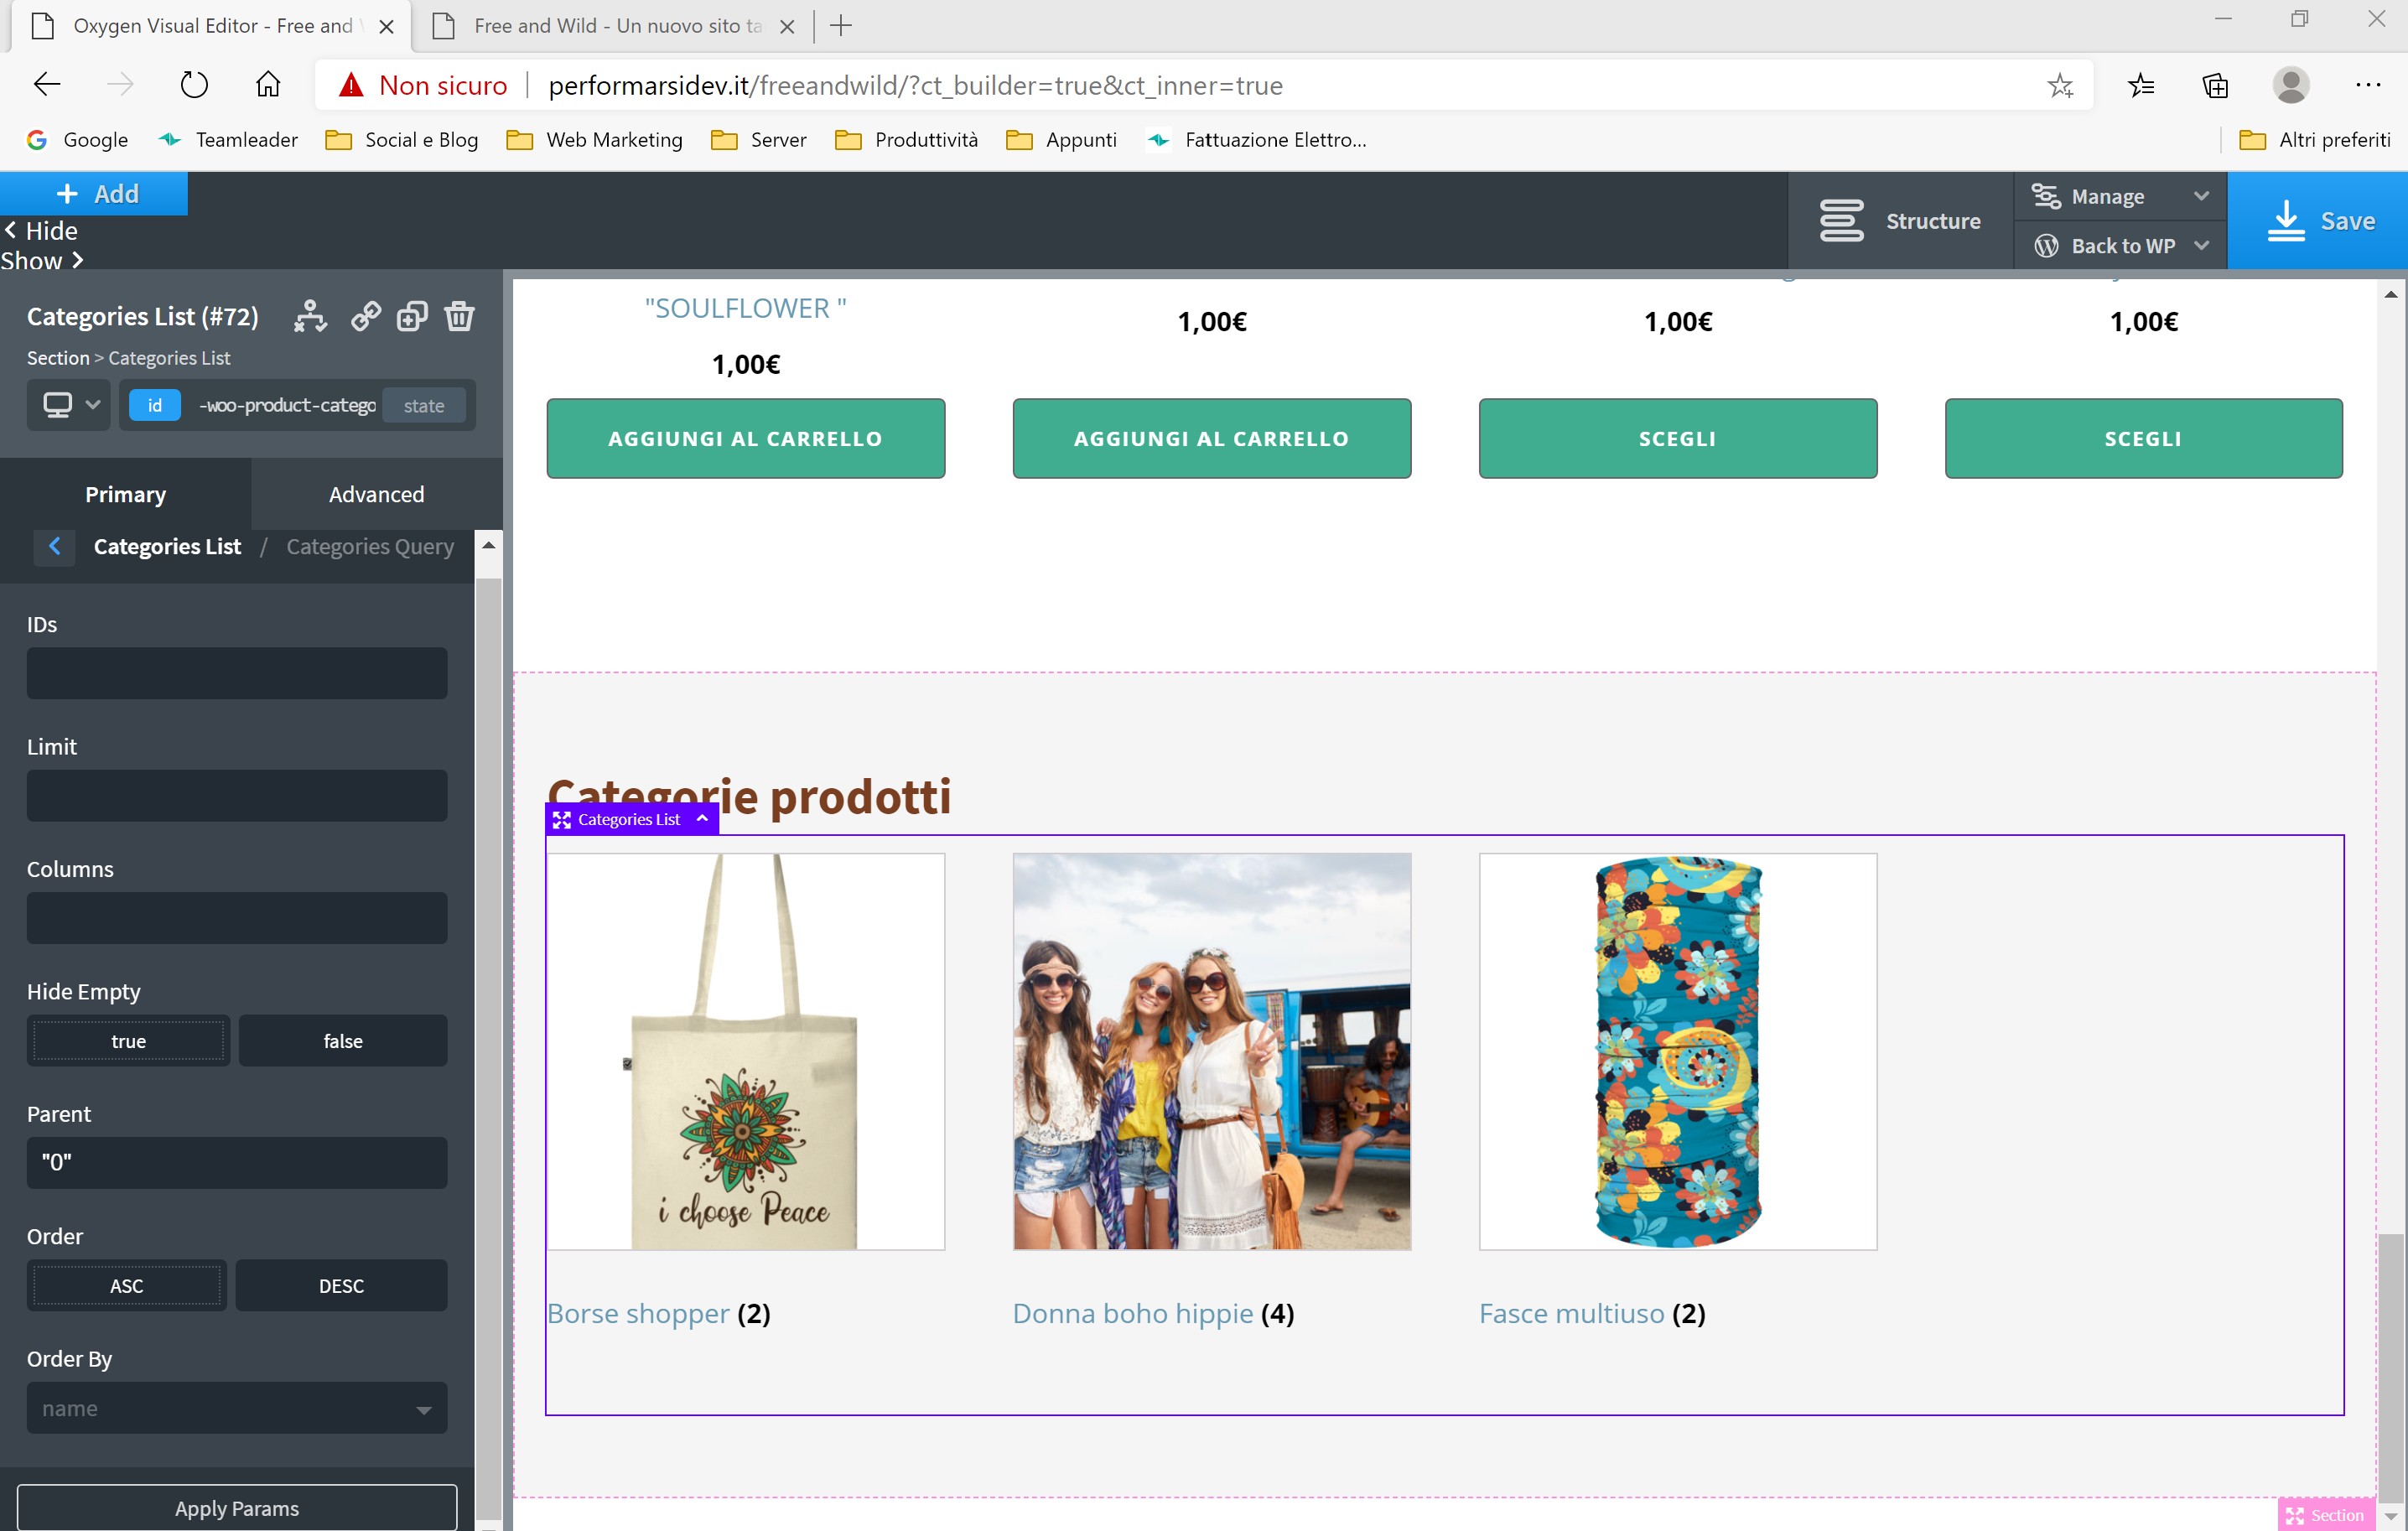Open the Add element panel

[x=94, y=193]
